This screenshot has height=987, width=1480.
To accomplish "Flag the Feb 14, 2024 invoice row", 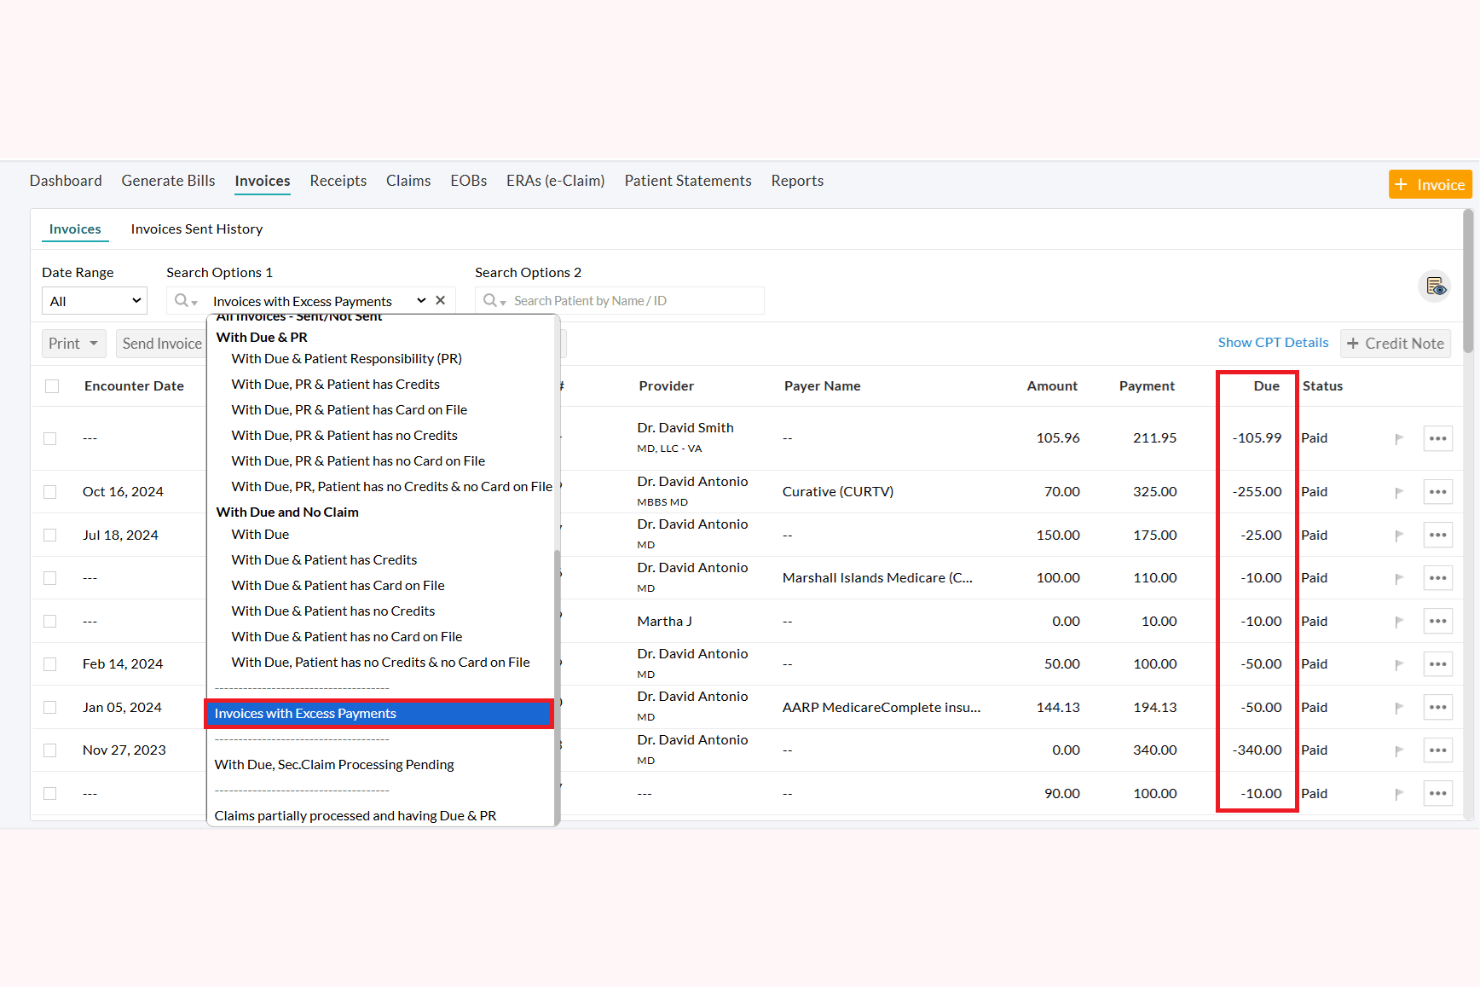I will coord(1399,663).
